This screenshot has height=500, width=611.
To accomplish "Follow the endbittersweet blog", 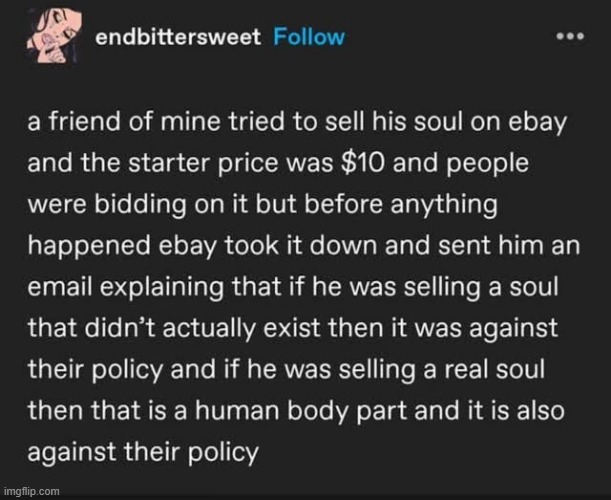I will click(x=309, y=37).
